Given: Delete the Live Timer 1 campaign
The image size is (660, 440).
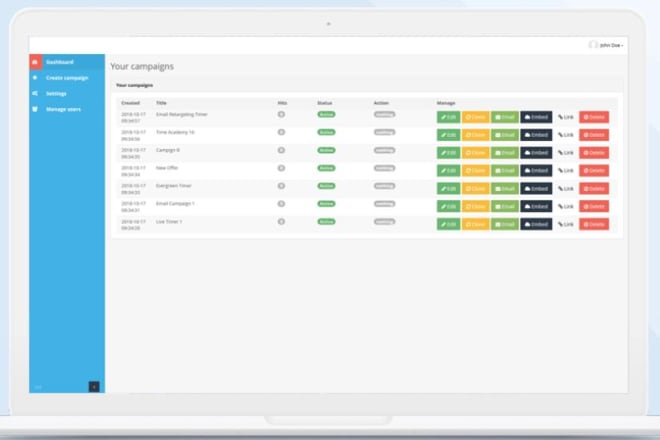Looking at the screenshot, I should point(594,224).
